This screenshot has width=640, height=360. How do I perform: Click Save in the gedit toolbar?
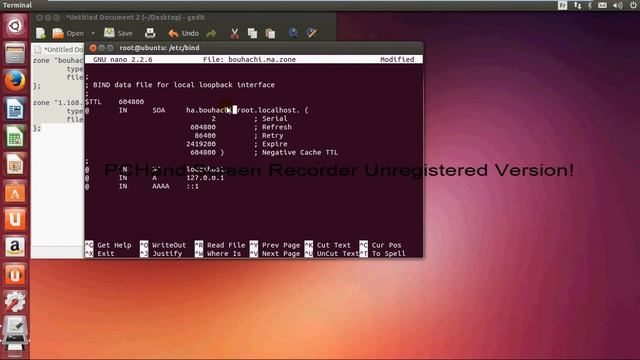[118, 33]
